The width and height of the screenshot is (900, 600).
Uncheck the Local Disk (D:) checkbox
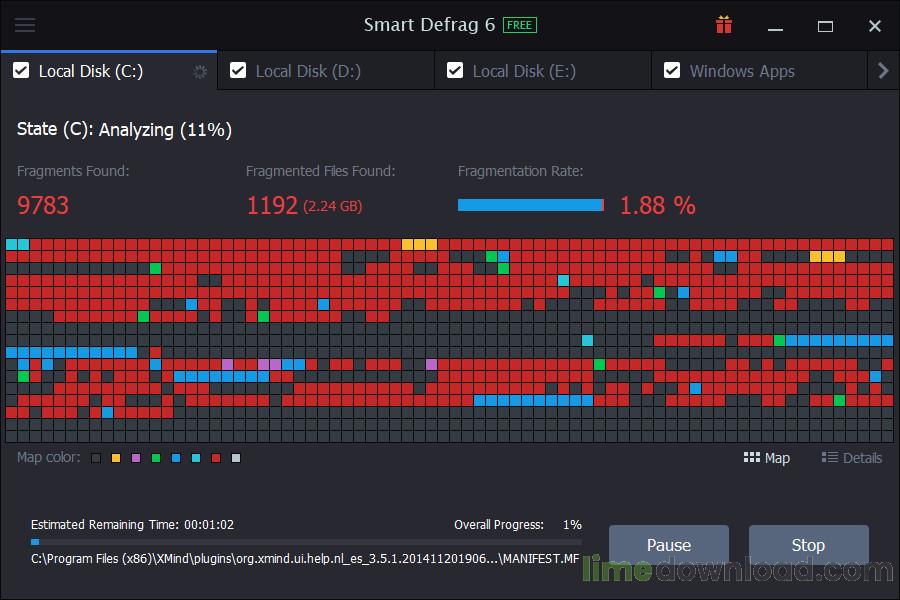coord(238,70)
